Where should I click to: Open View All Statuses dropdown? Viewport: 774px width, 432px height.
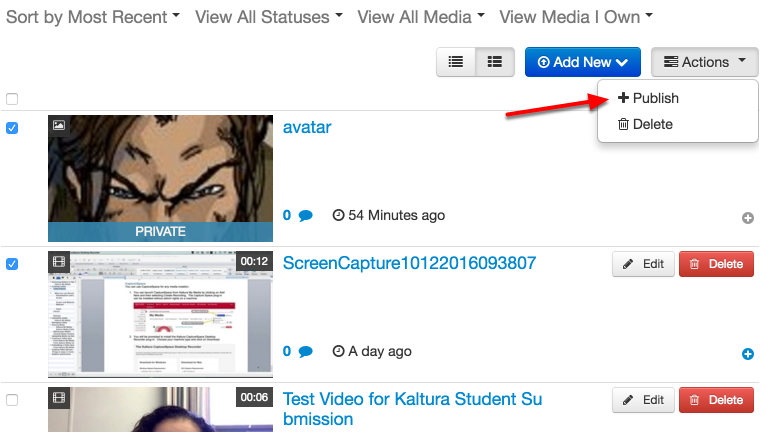pos(269,17)
